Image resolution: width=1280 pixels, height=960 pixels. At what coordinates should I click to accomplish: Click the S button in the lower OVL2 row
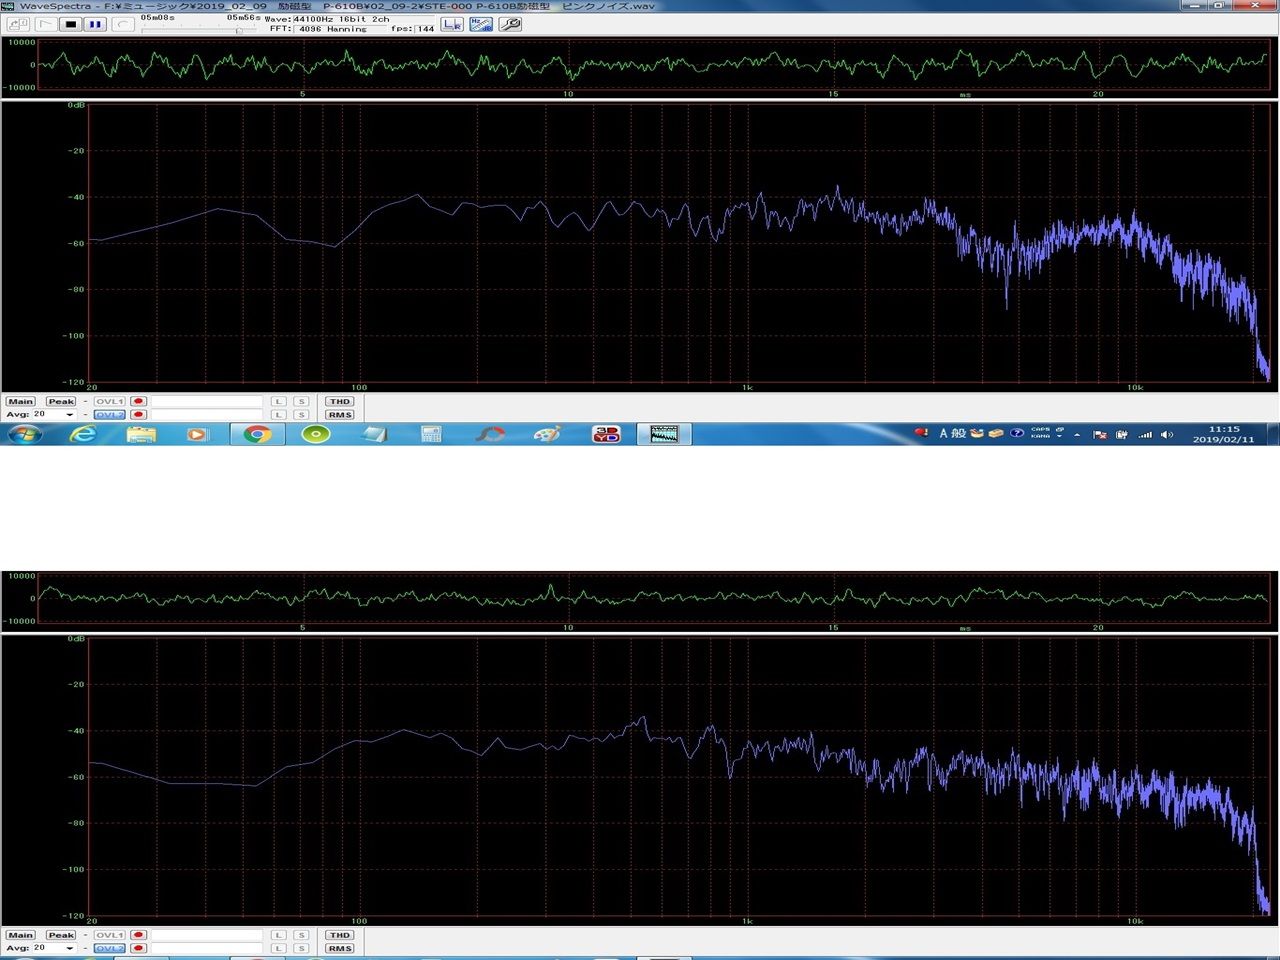click(300, 948)
